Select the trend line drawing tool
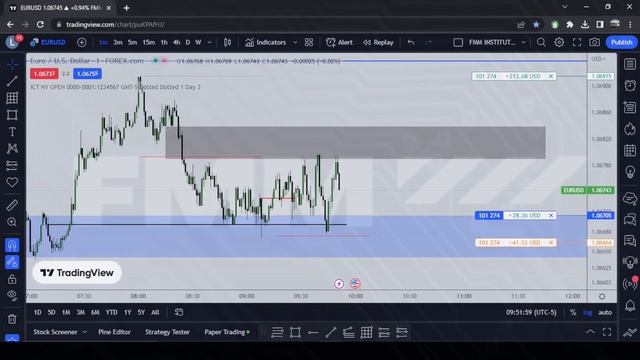 [x=12, y=81]
